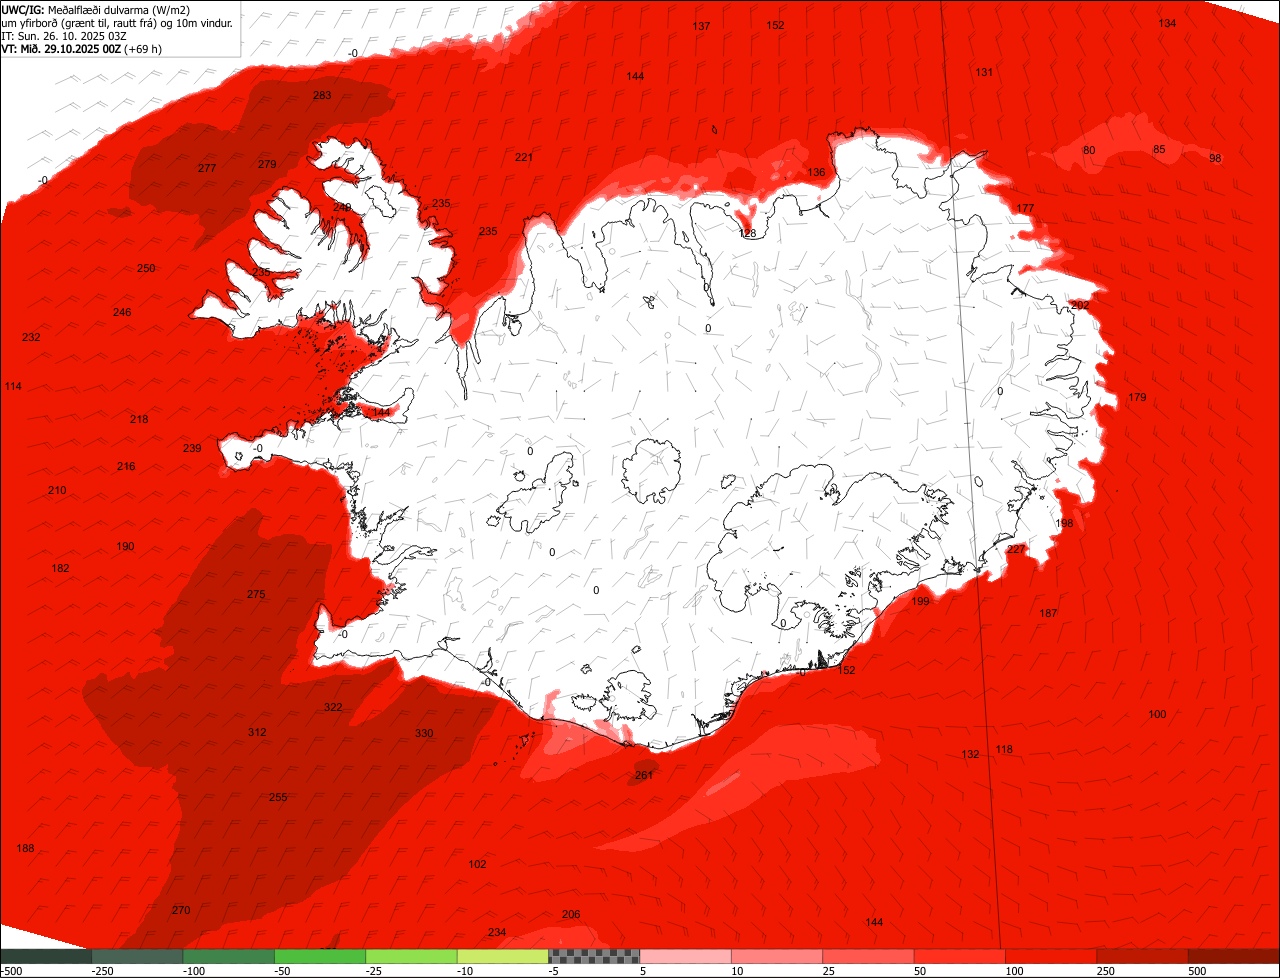
Task: Click the flux value 277
Action: (207, 168)
